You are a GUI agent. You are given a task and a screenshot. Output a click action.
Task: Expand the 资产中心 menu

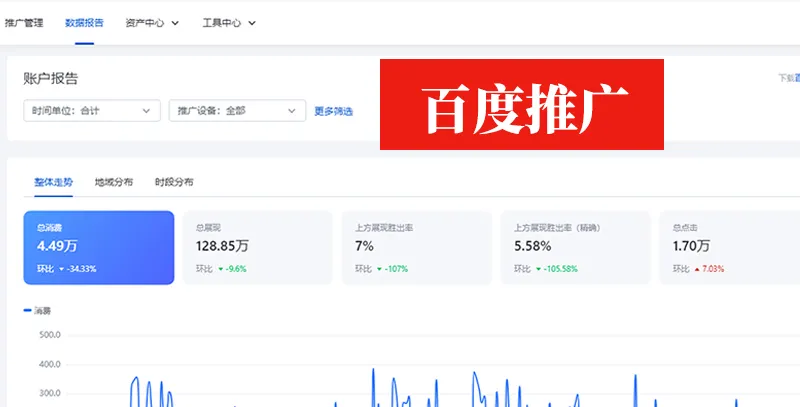(x=152, y=22)
